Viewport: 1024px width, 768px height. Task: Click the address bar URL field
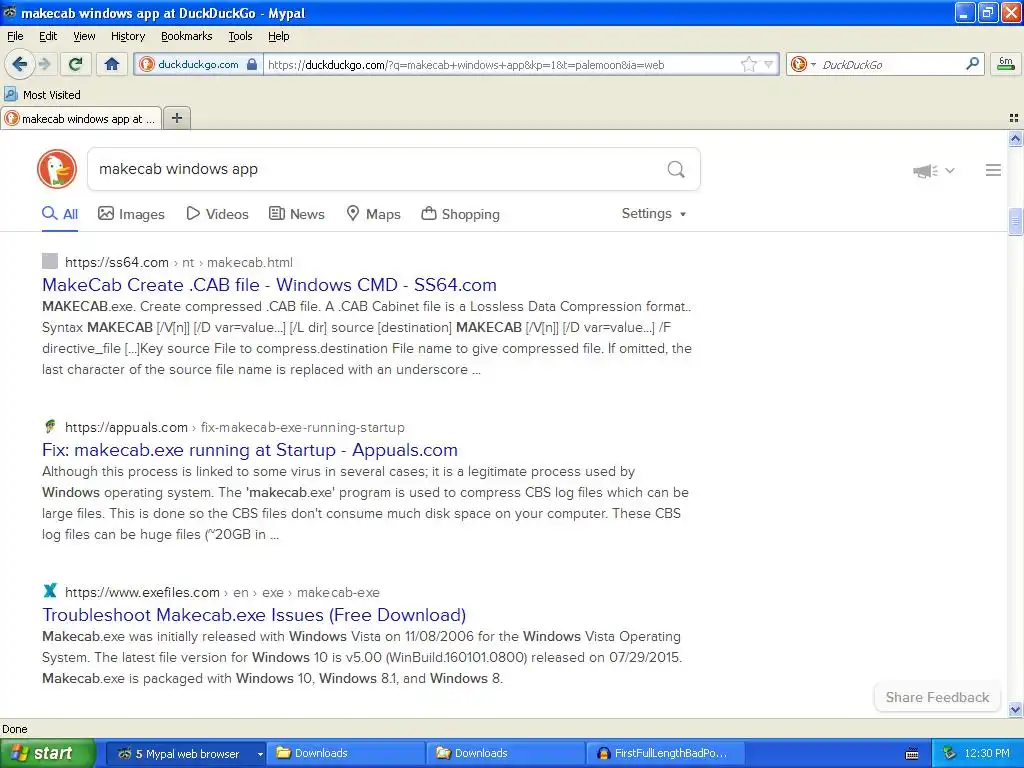coord(500,64)
